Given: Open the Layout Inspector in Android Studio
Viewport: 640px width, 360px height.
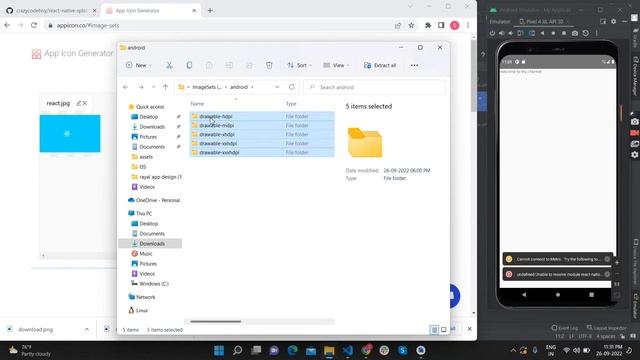Looking at the screenshot, I should (x=607, y=328).
